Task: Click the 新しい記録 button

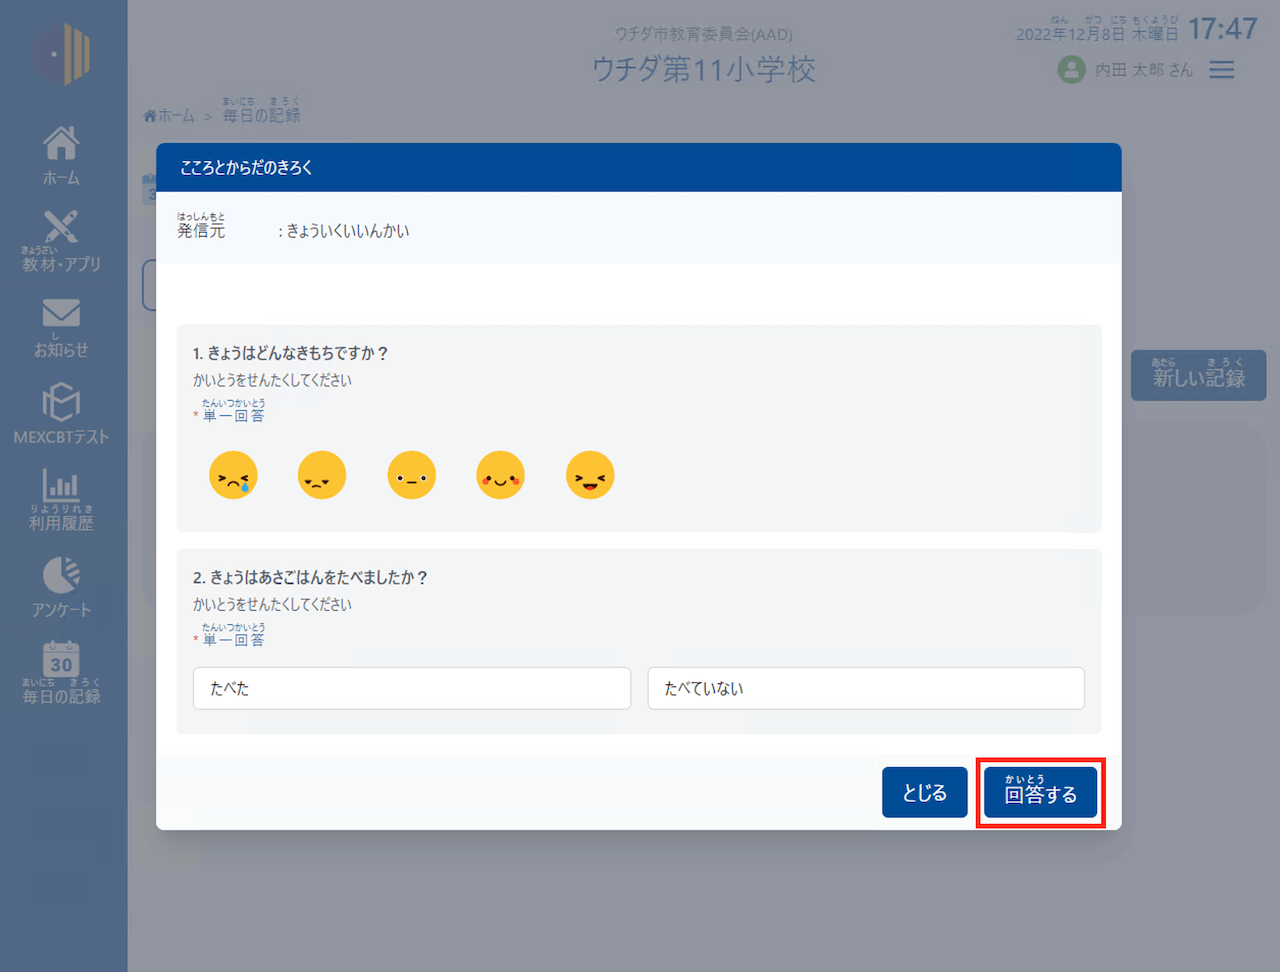Action: coord(1198,376)
